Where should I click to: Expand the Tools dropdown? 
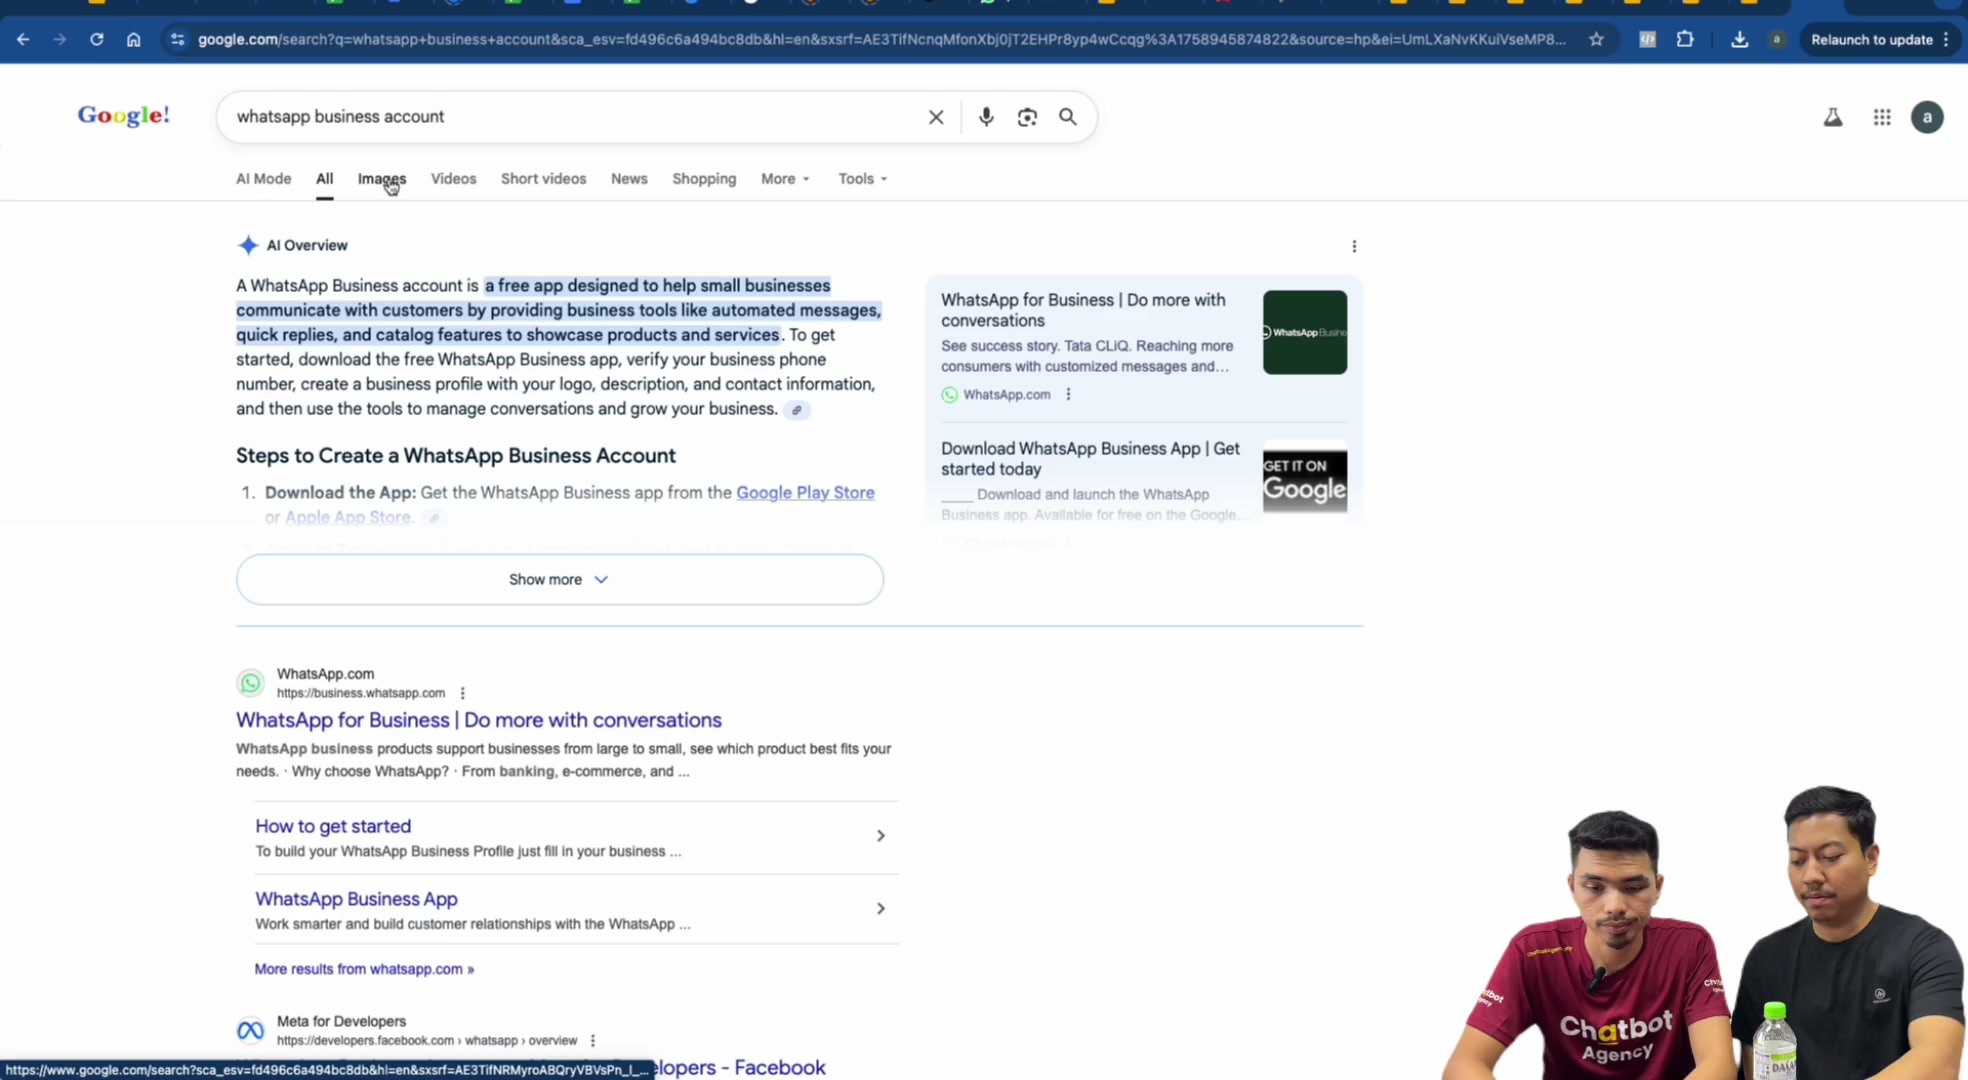point(862,179)
